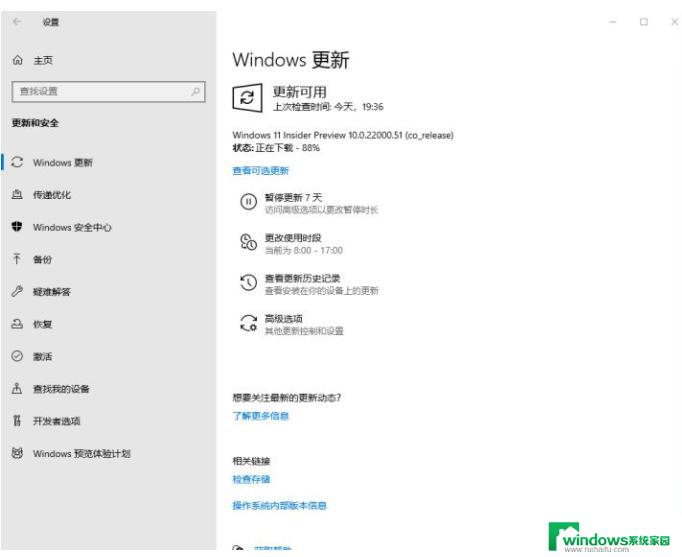
Task: Click the Windows 11 Insider Preview update text
Action: tap(343, 135)
